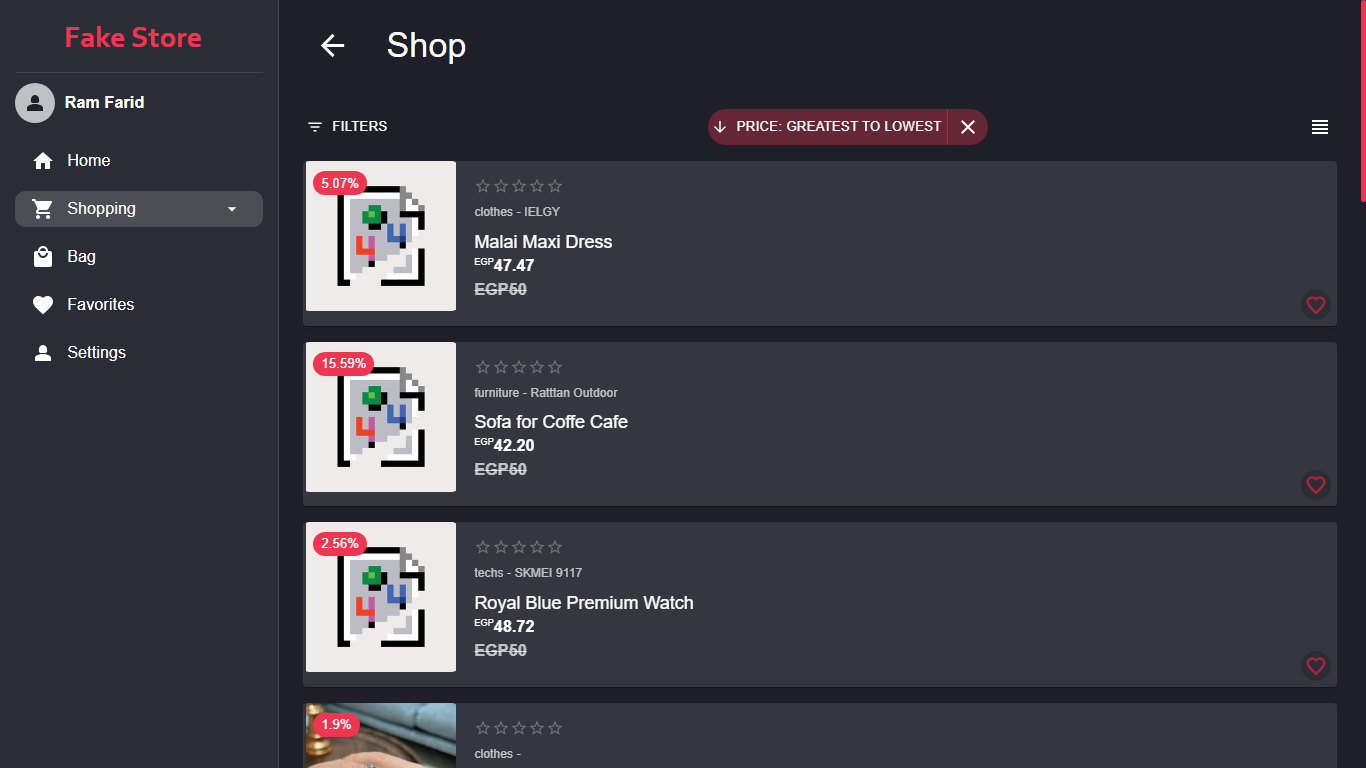The image size is (1366, 768).
Task: Remove the price sort chip
Action: pos(967,127)
